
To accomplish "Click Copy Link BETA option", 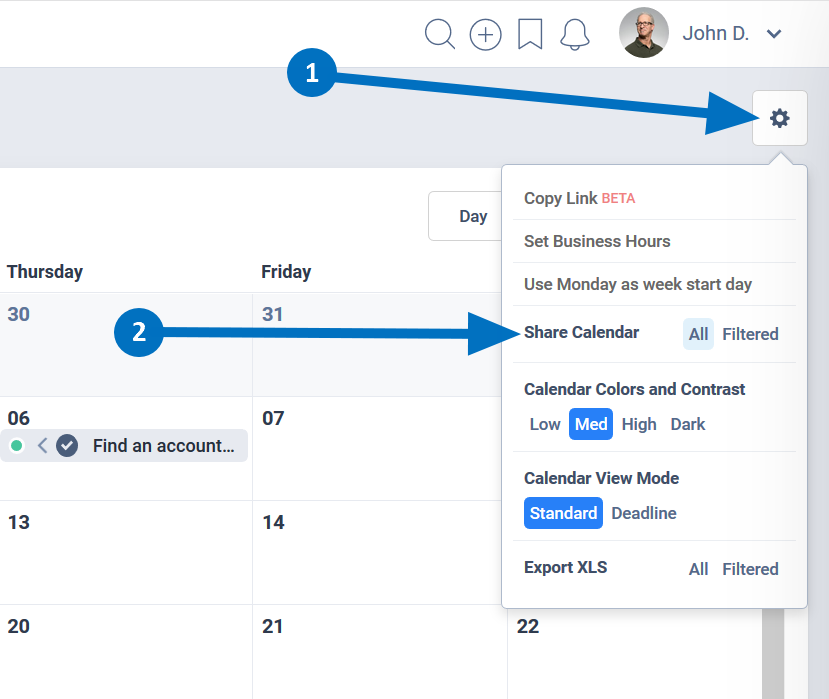I will coord(579,198).
